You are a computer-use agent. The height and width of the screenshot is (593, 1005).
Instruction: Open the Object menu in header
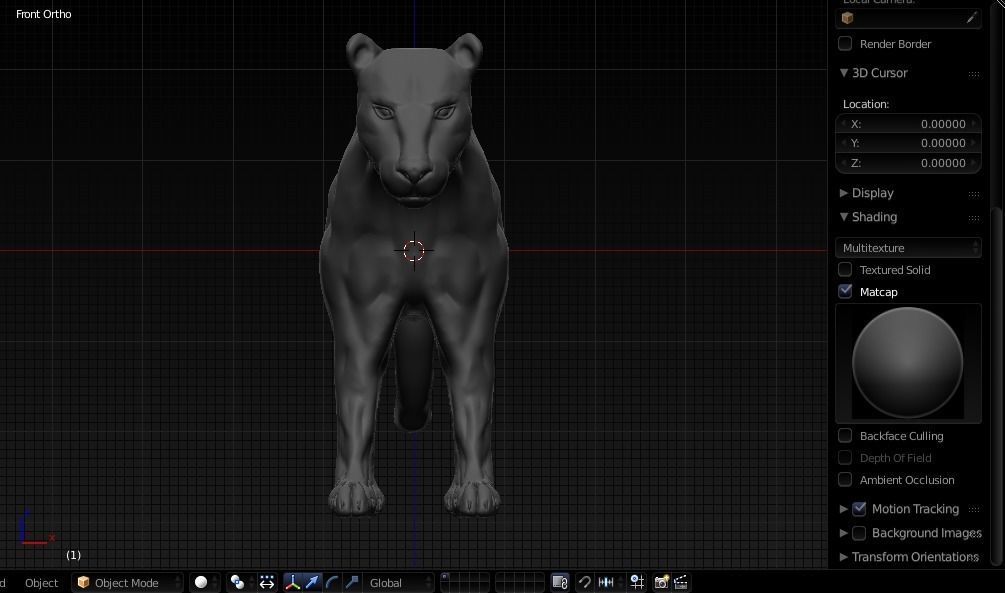(x=41, y=583)
